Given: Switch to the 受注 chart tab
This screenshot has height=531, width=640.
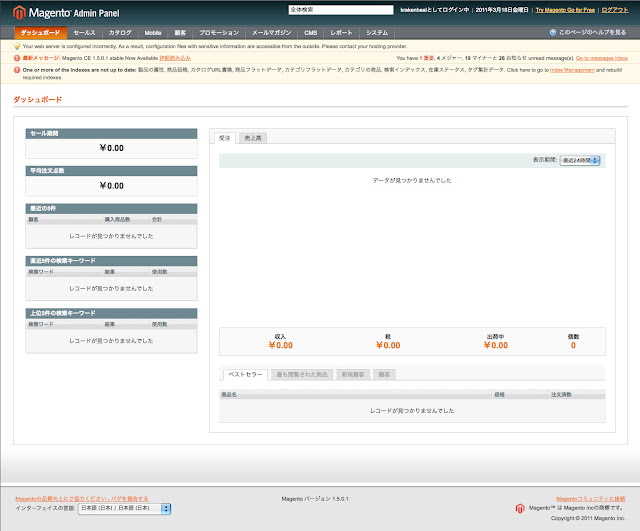Looking at the screenshot, I should (x=224, y=138).
